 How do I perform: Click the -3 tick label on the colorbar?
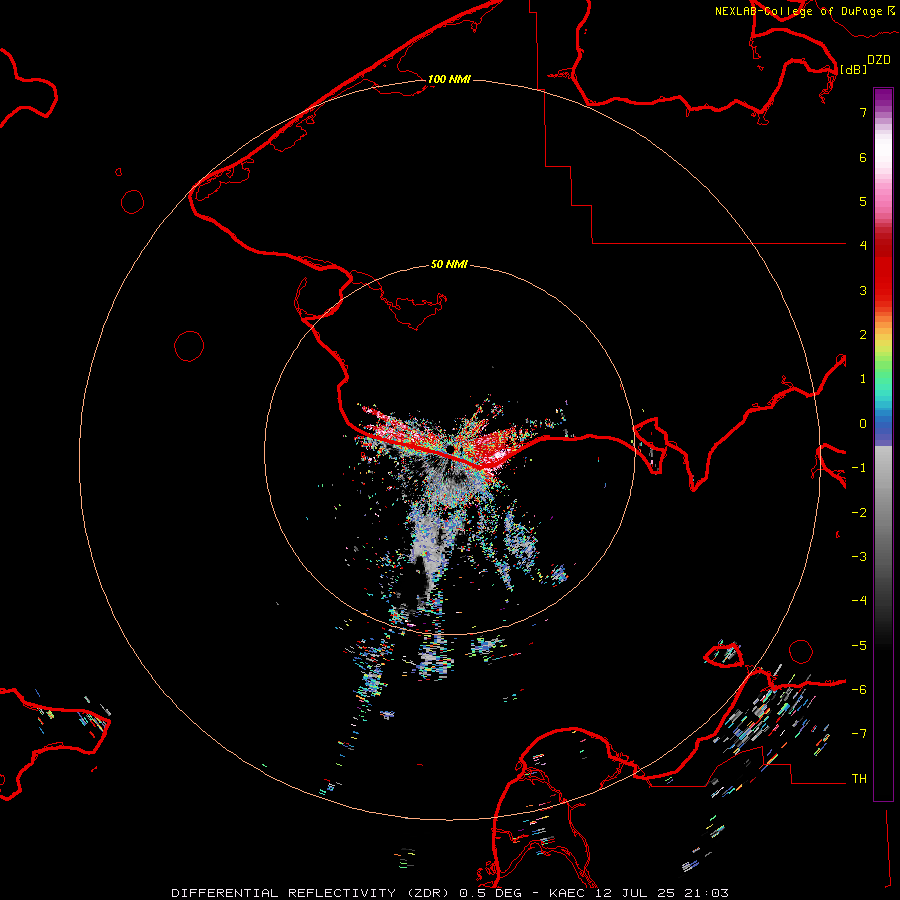click(x=859, y=557)
